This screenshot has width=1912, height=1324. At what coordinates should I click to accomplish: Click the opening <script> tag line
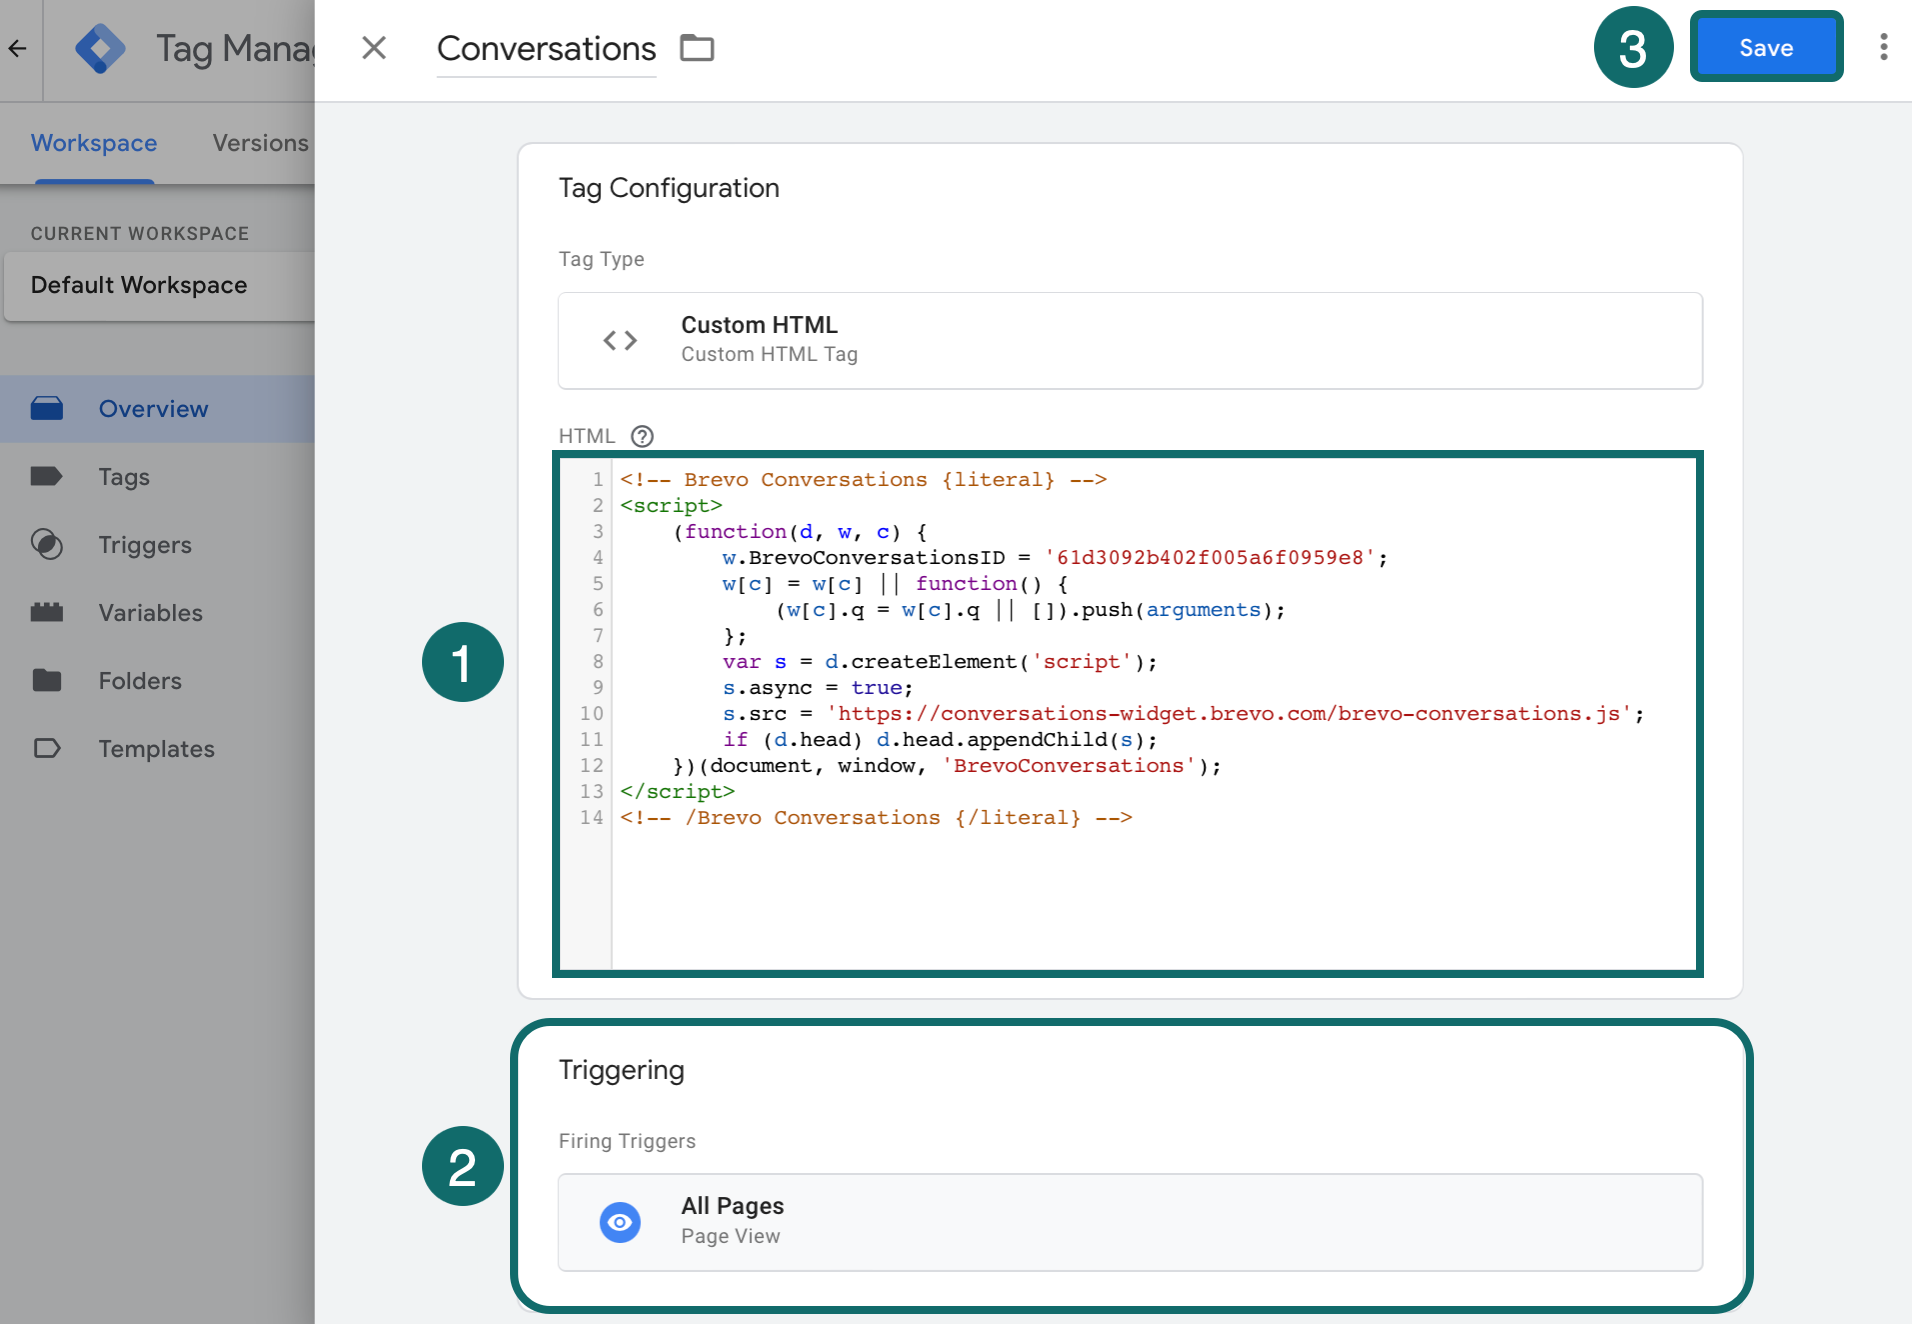pyautogui.click(x=671, y=506)
